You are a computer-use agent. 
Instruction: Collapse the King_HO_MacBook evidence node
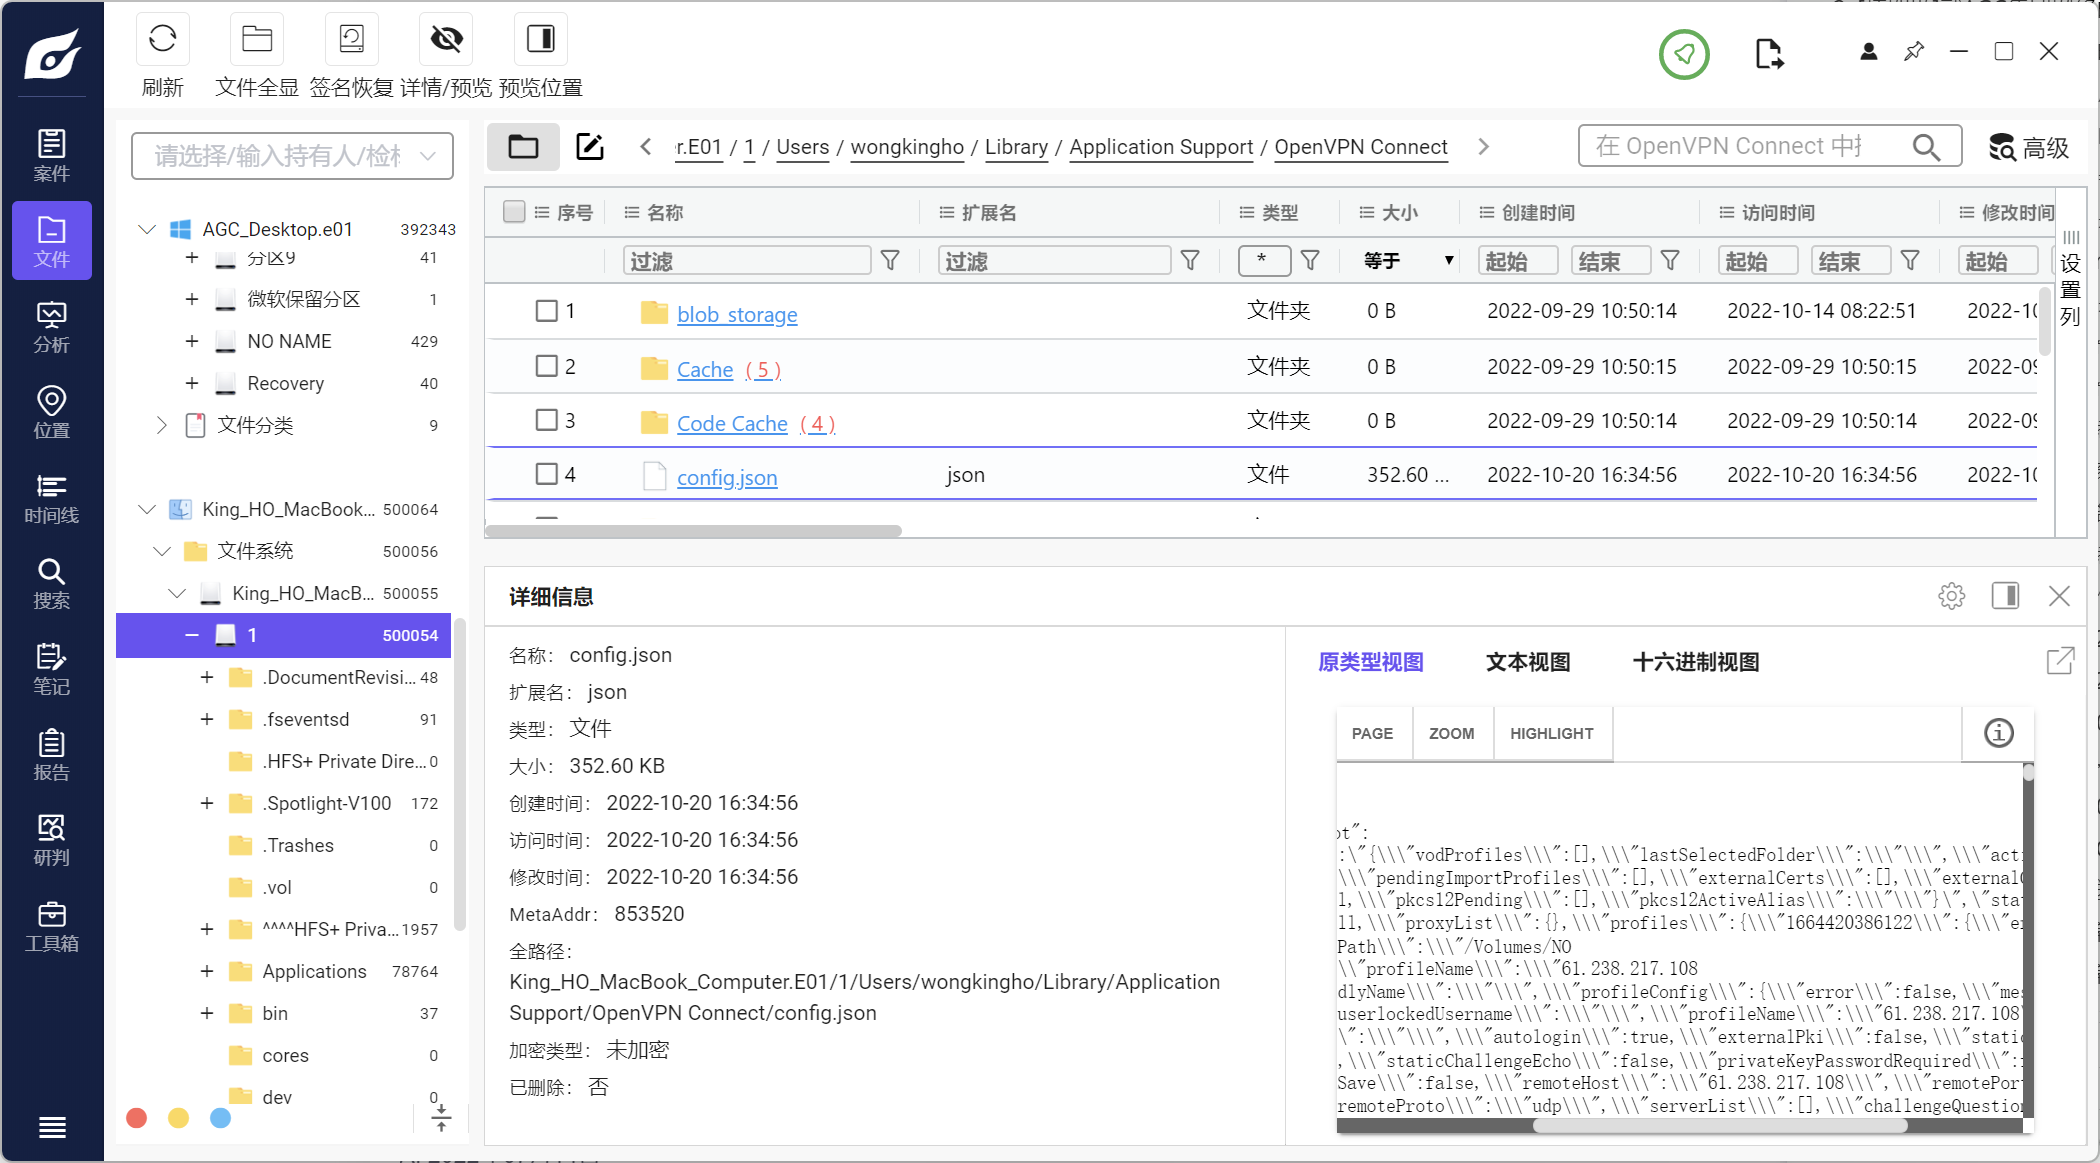pyautogui.click(x=147, y=509)
